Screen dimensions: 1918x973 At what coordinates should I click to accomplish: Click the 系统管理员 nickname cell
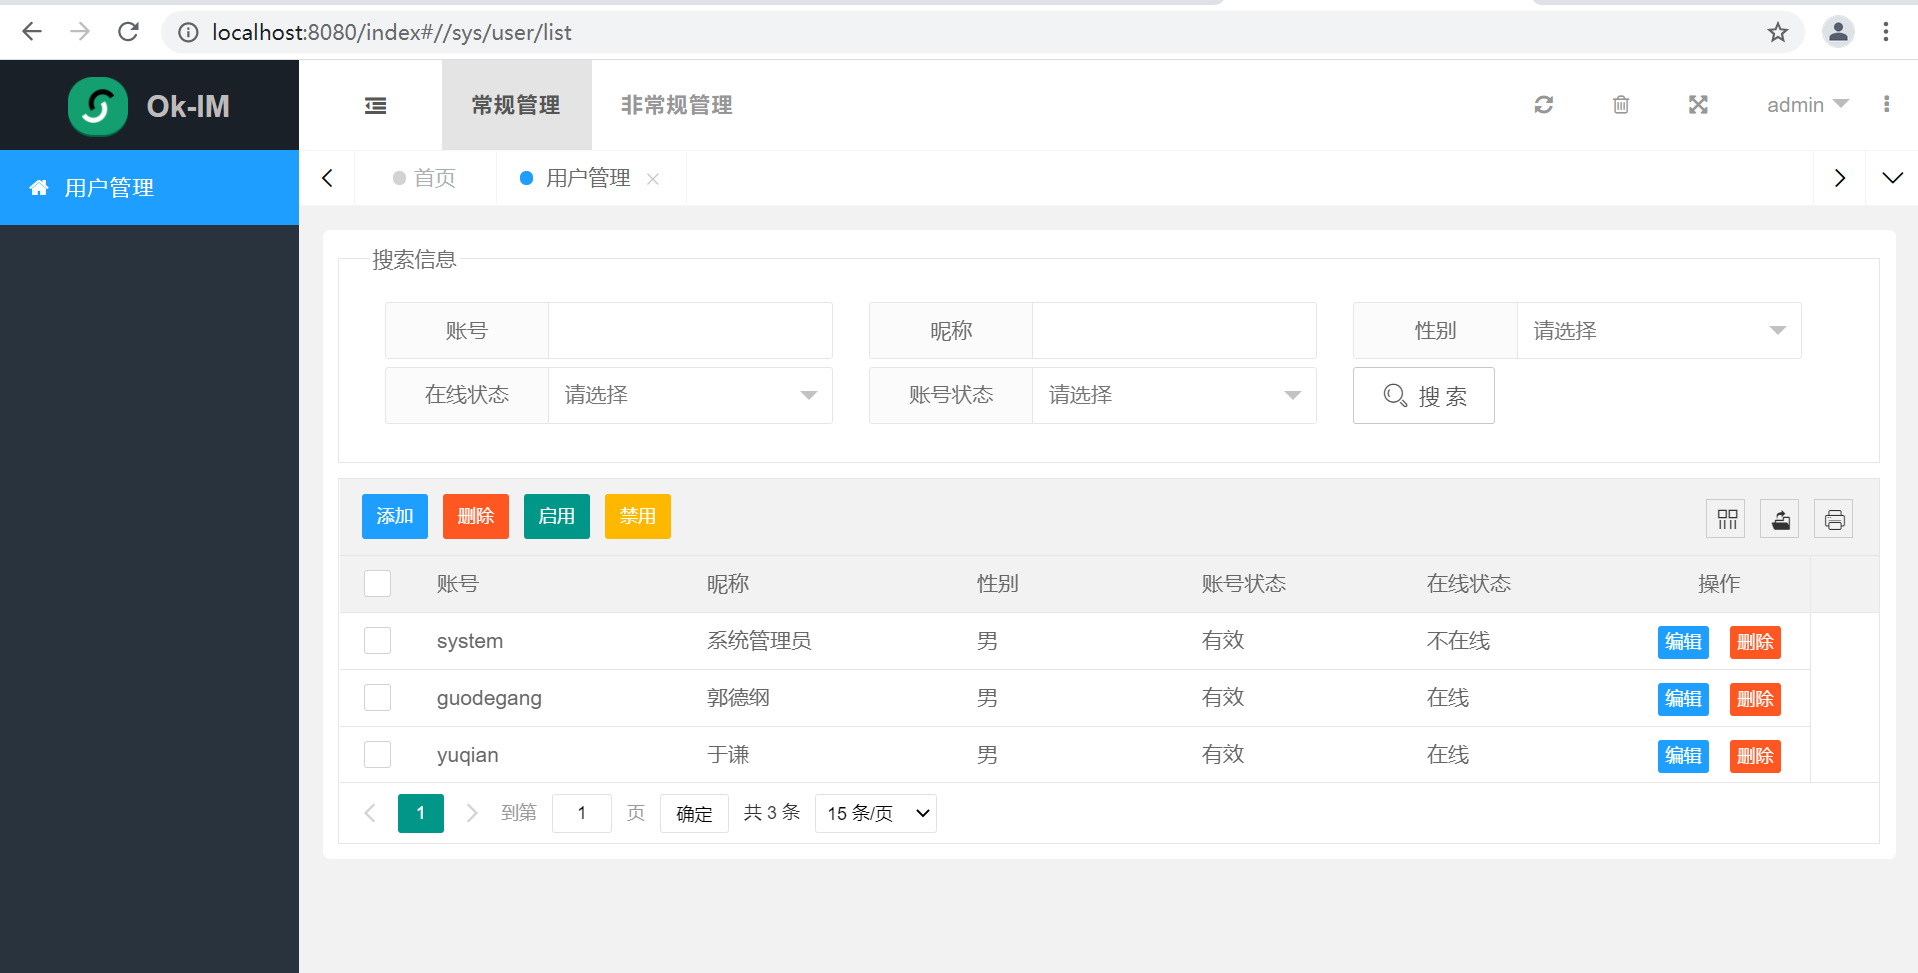tap(759, 641)
